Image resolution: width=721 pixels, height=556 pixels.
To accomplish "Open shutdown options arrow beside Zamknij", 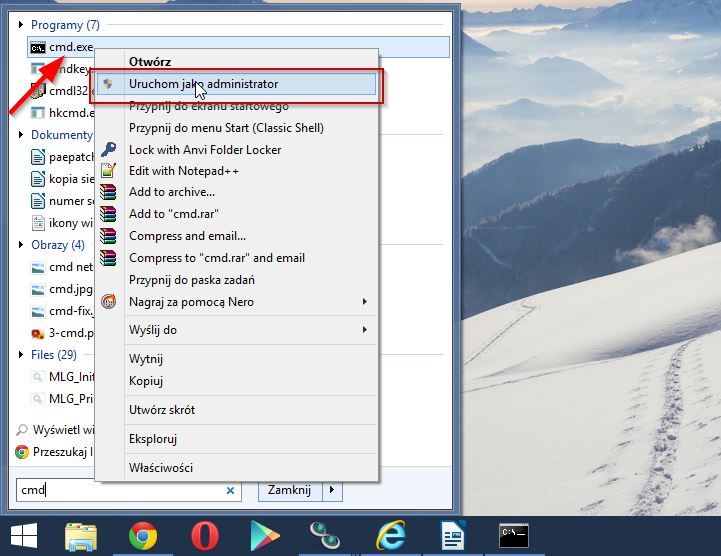I will pyautogui.click(x=332, y=491).
